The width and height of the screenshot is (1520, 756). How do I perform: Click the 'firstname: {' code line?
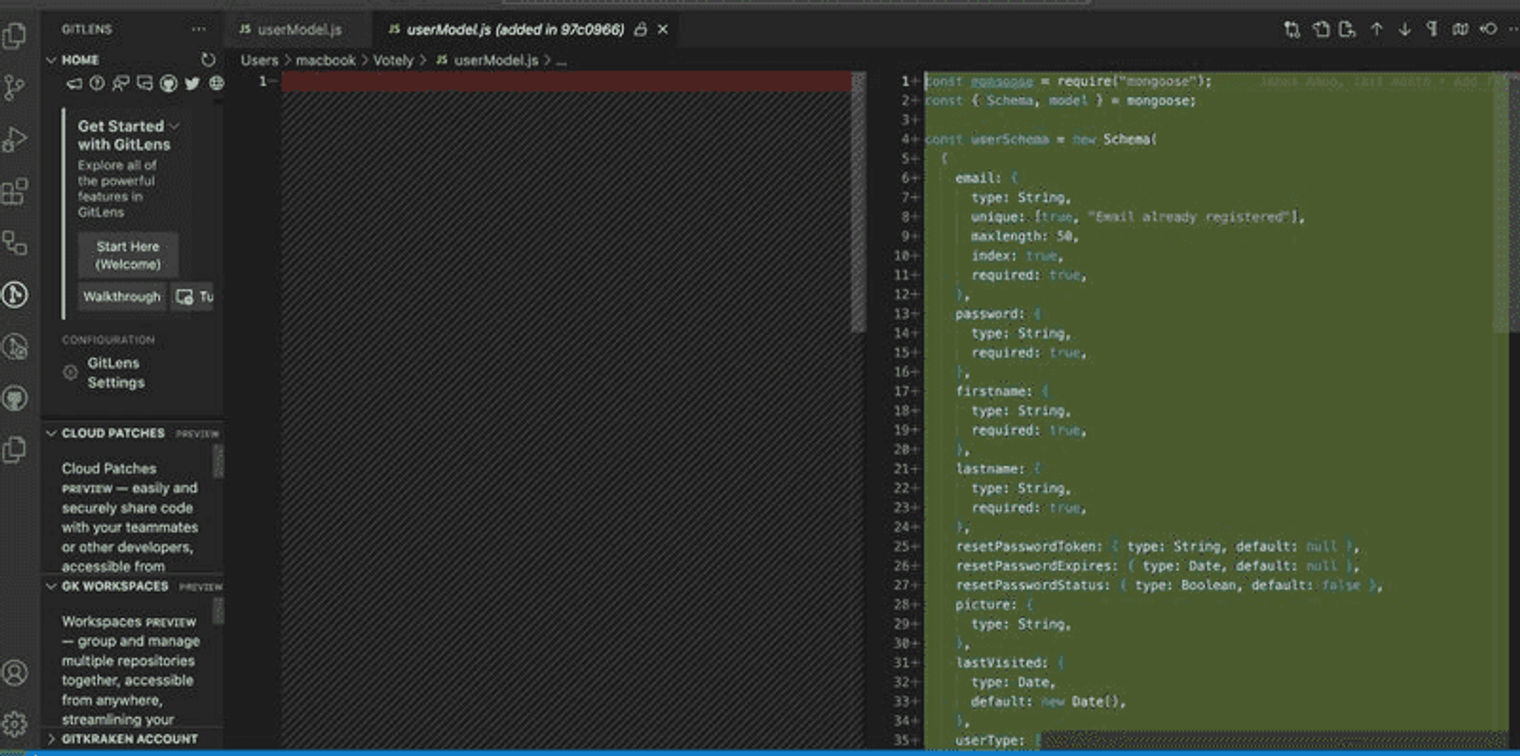1002,391
